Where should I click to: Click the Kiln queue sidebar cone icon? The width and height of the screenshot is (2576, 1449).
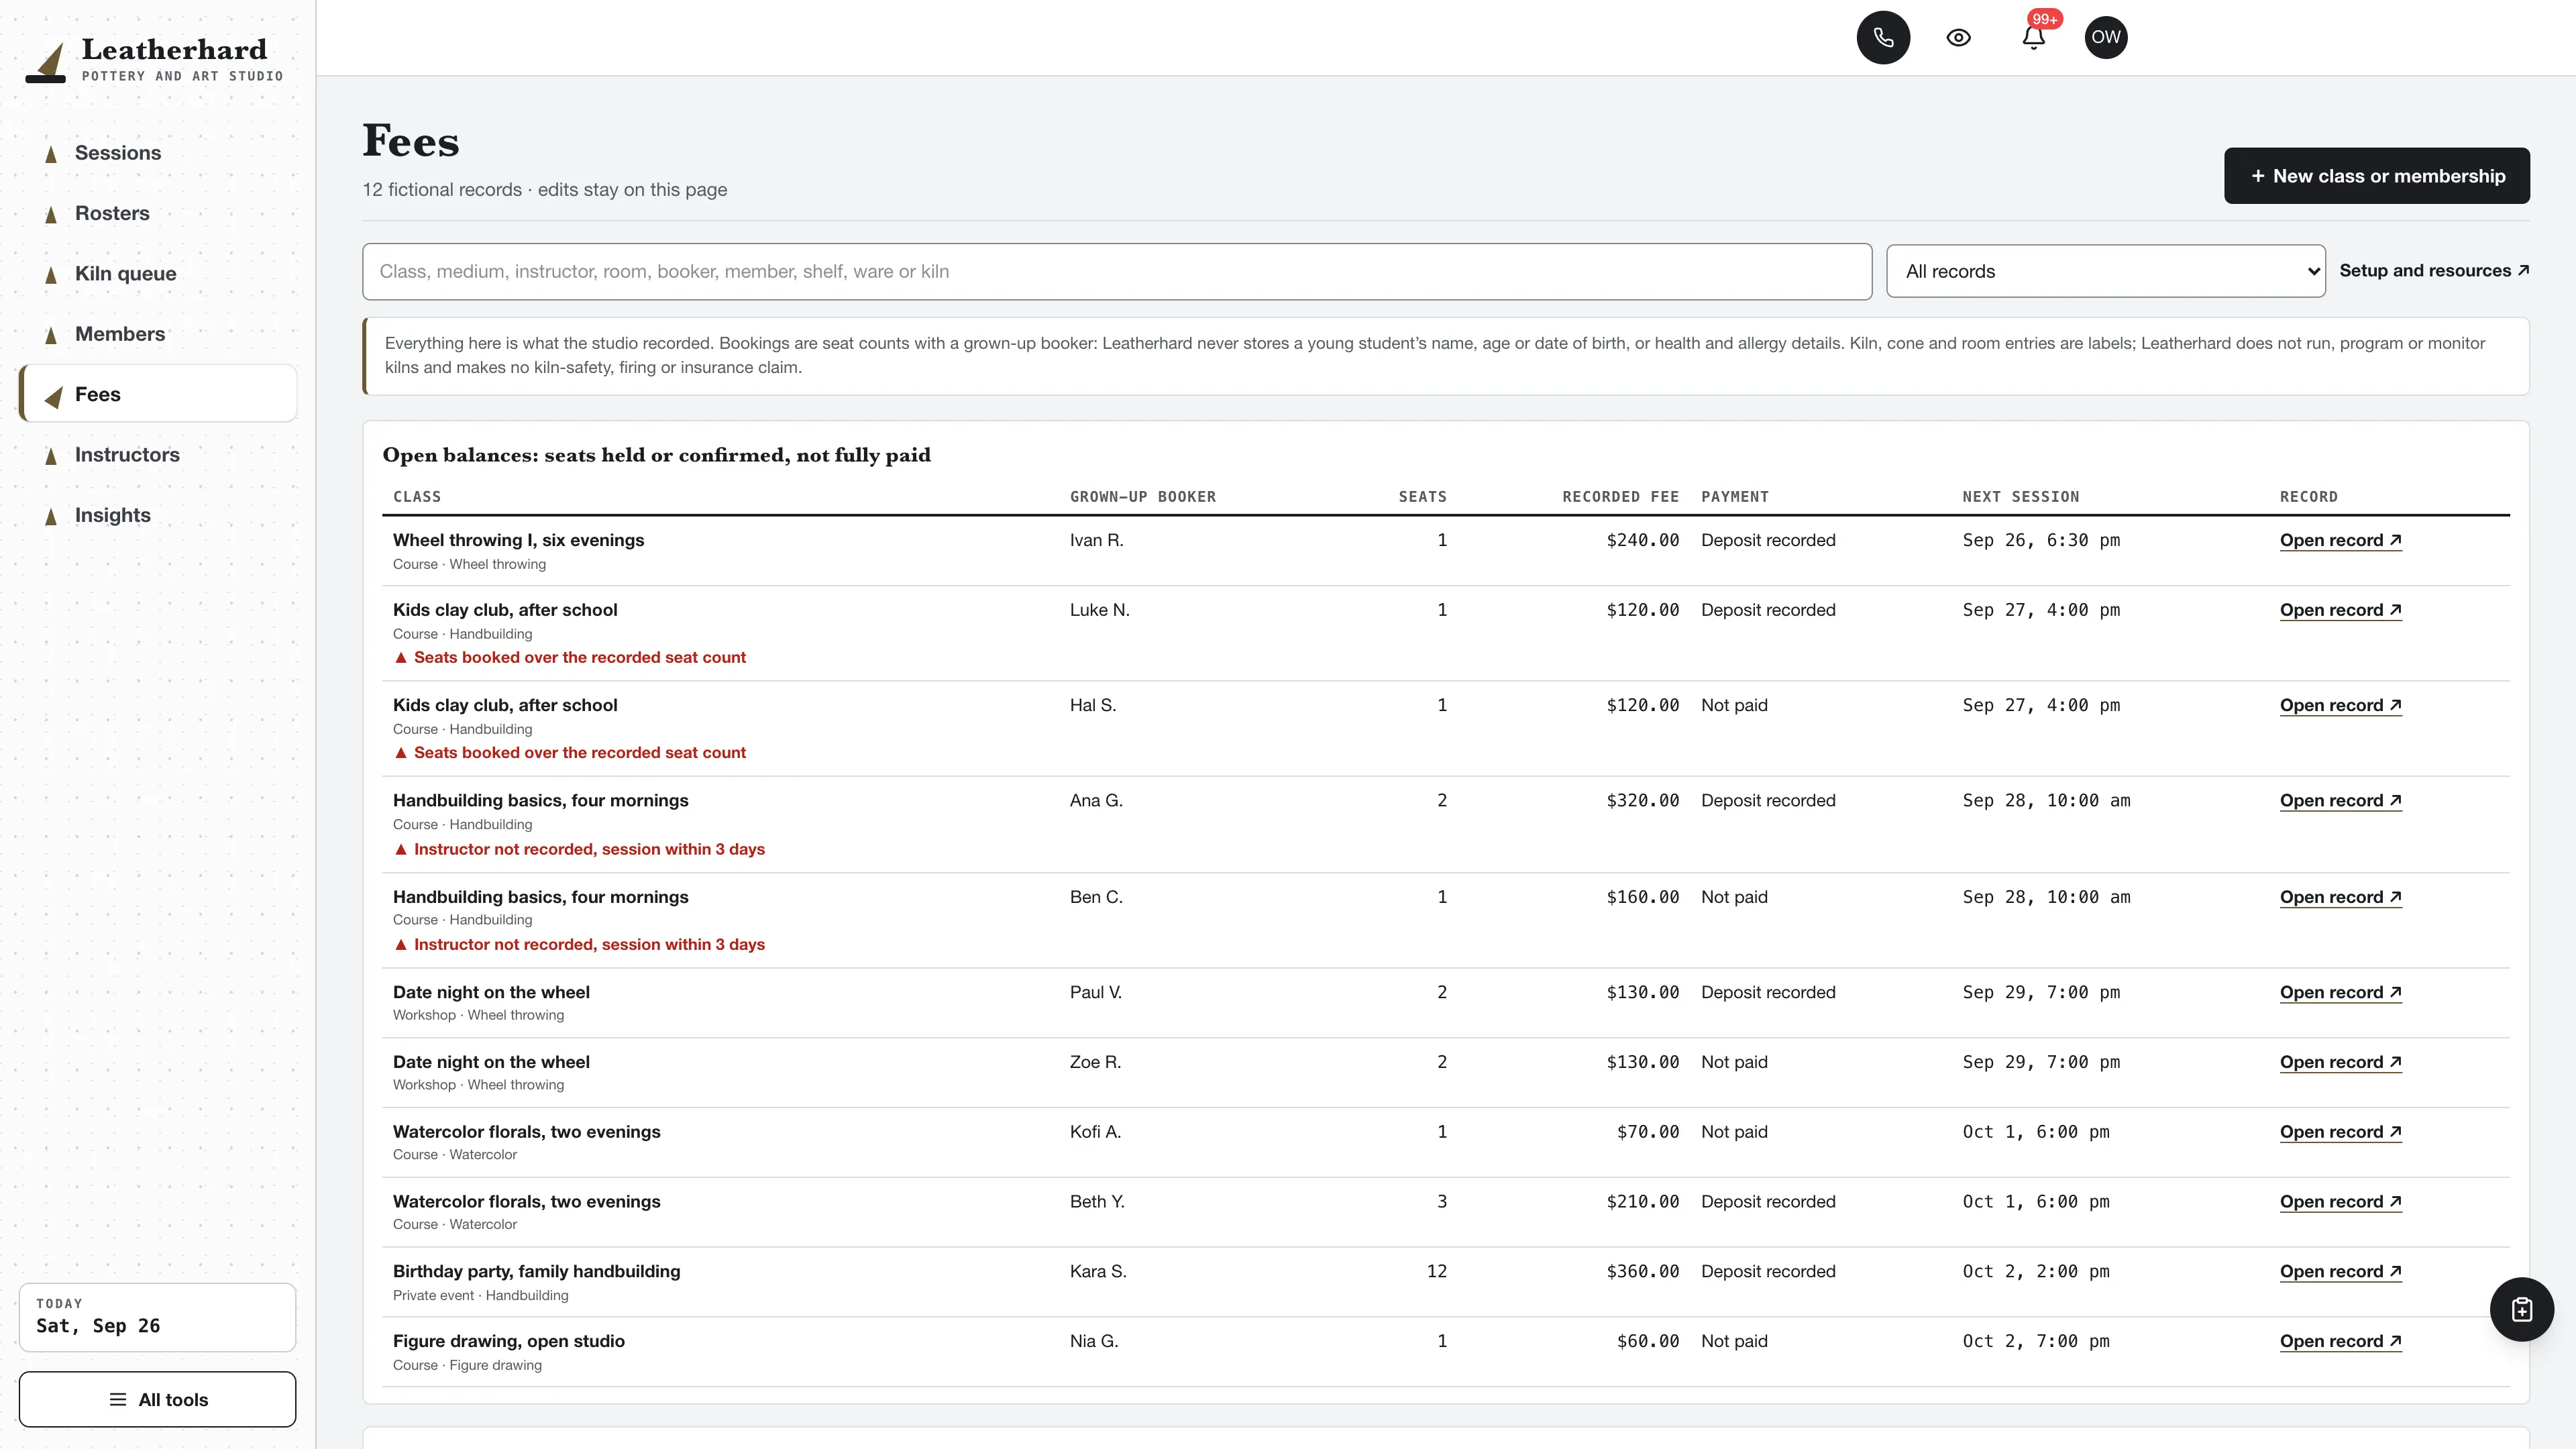click(51, 275)
